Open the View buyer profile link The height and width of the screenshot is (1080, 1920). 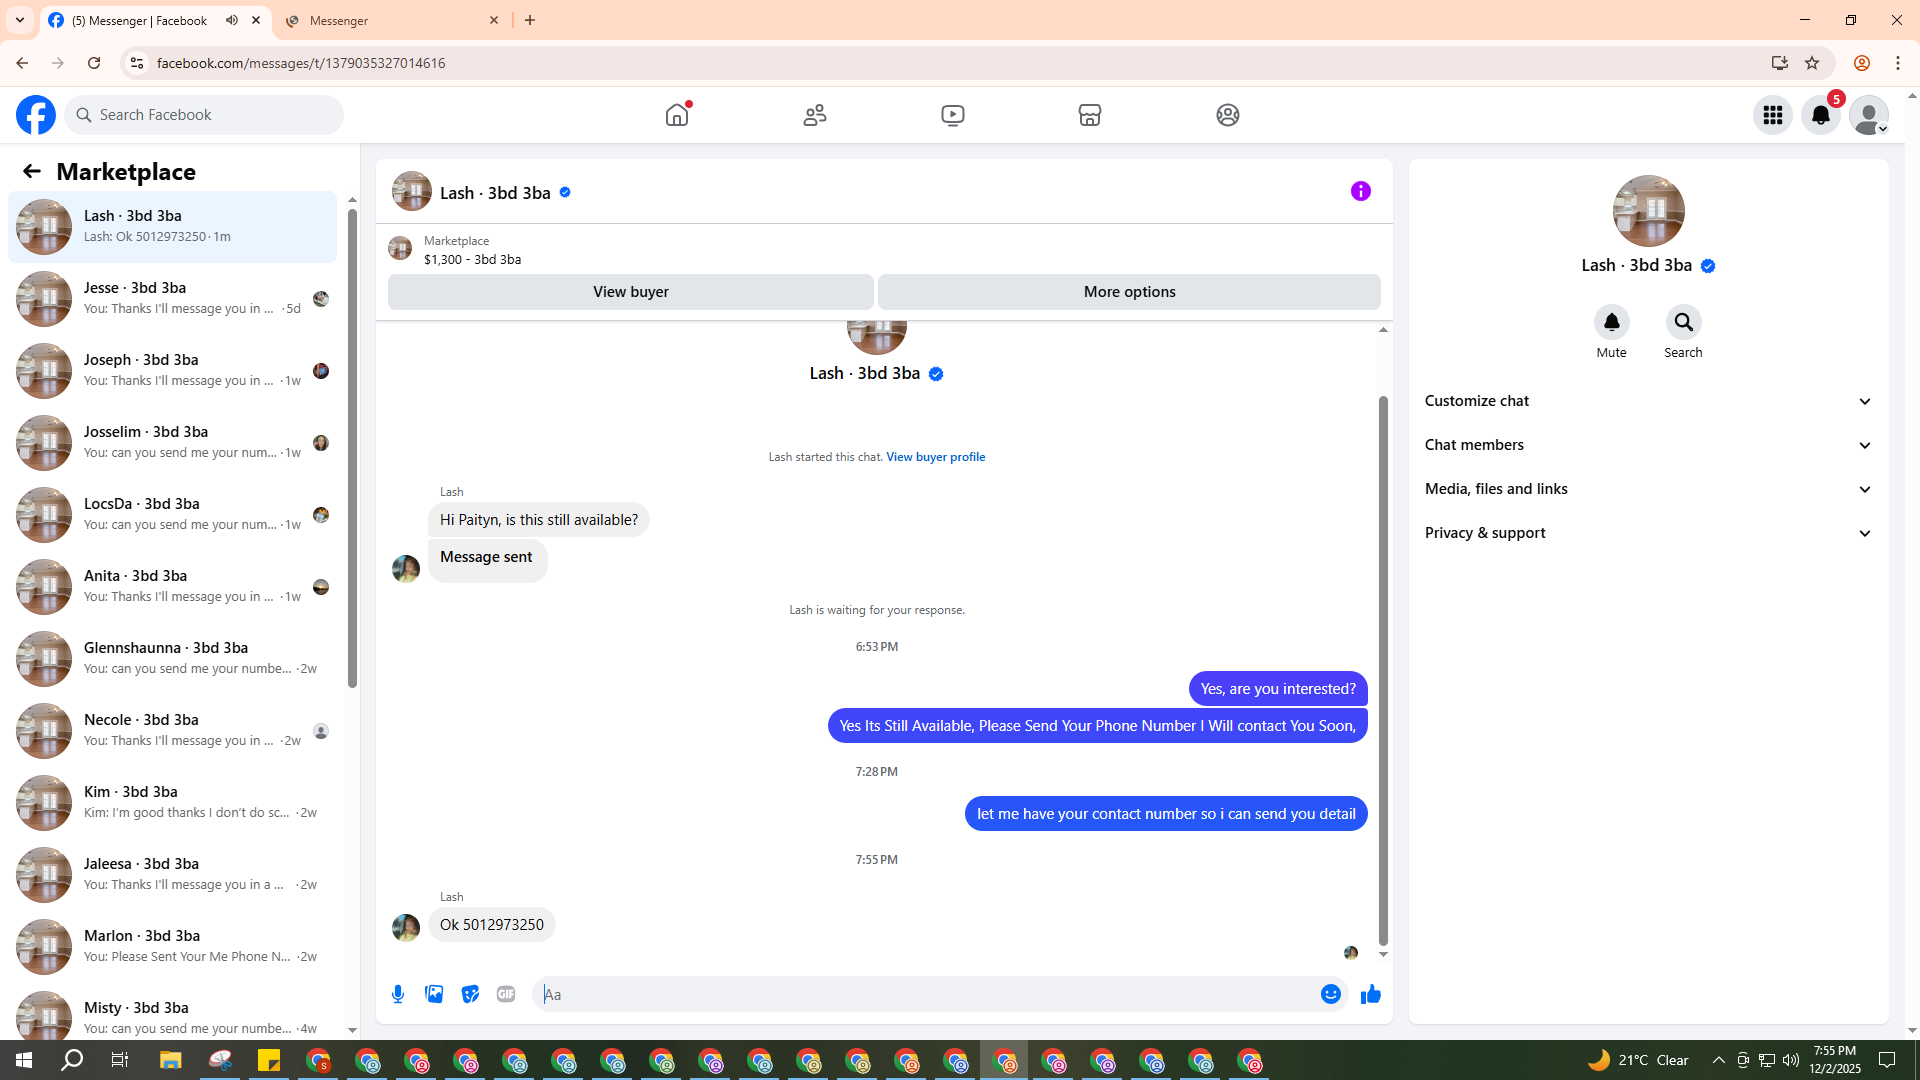pos(935,457)
